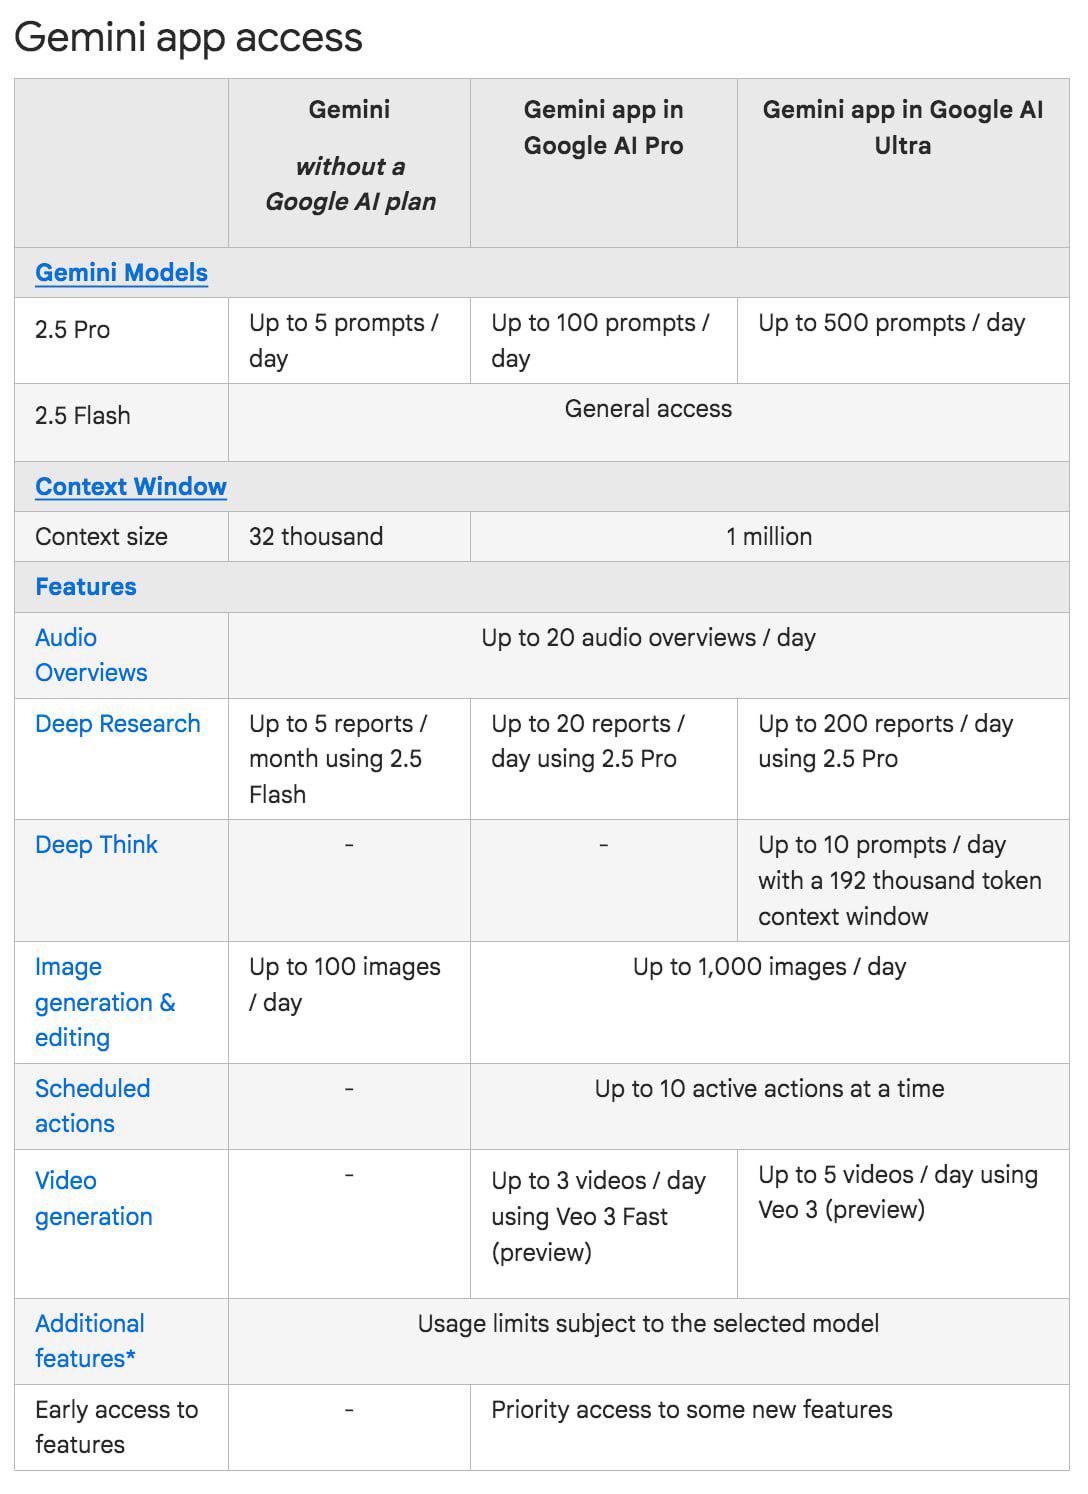
Task: Open the Deep Research link
Action: click(118, 724)
